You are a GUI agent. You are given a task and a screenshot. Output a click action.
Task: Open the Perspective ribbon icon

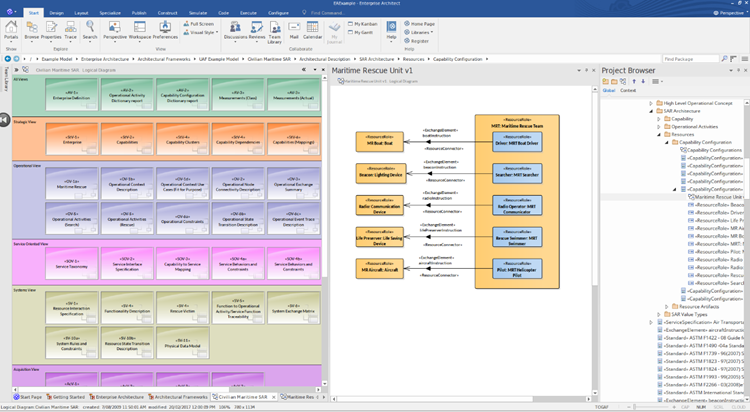115,30
